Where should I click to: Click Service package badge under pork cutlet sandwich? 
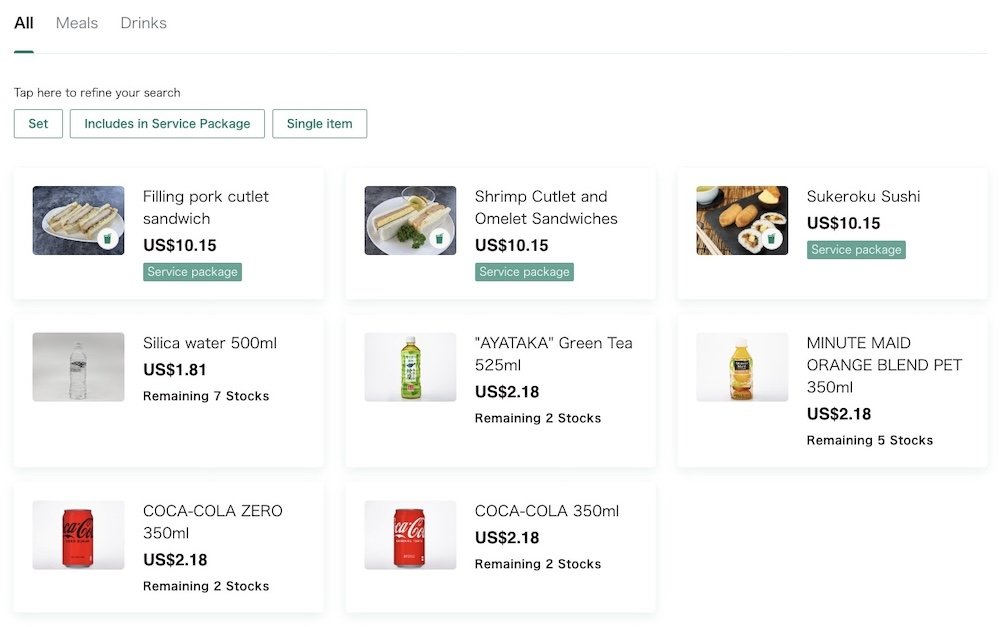pos(192,272)
